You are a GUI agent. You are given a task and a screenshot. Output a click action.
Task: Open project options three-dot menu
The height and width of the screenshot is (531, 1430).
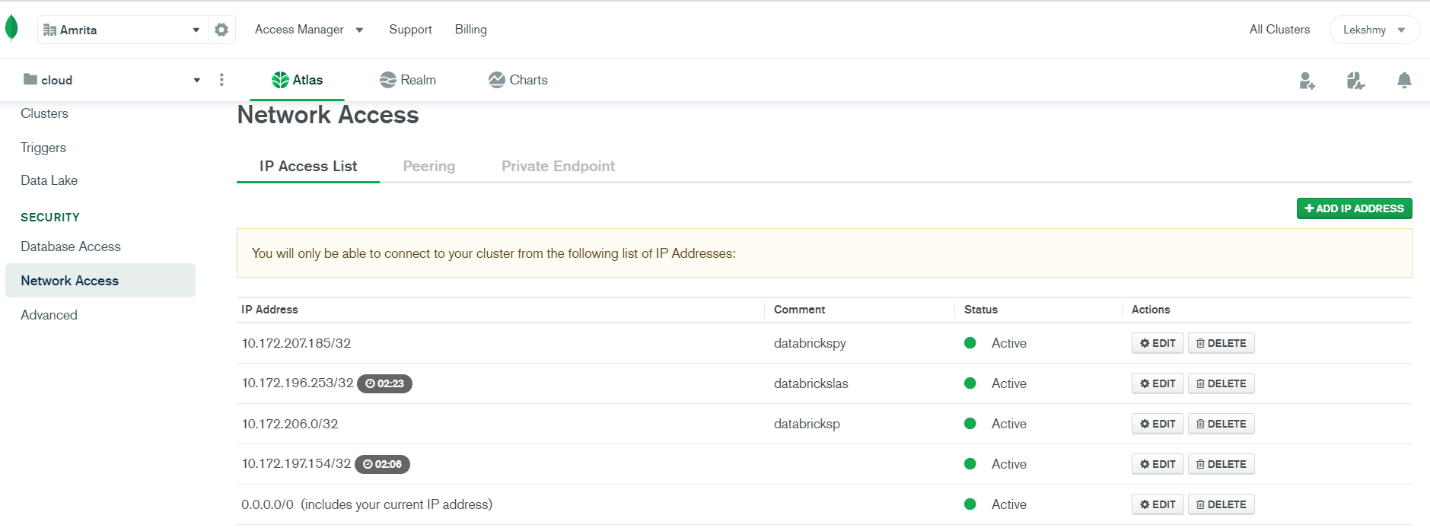point(222,80)
